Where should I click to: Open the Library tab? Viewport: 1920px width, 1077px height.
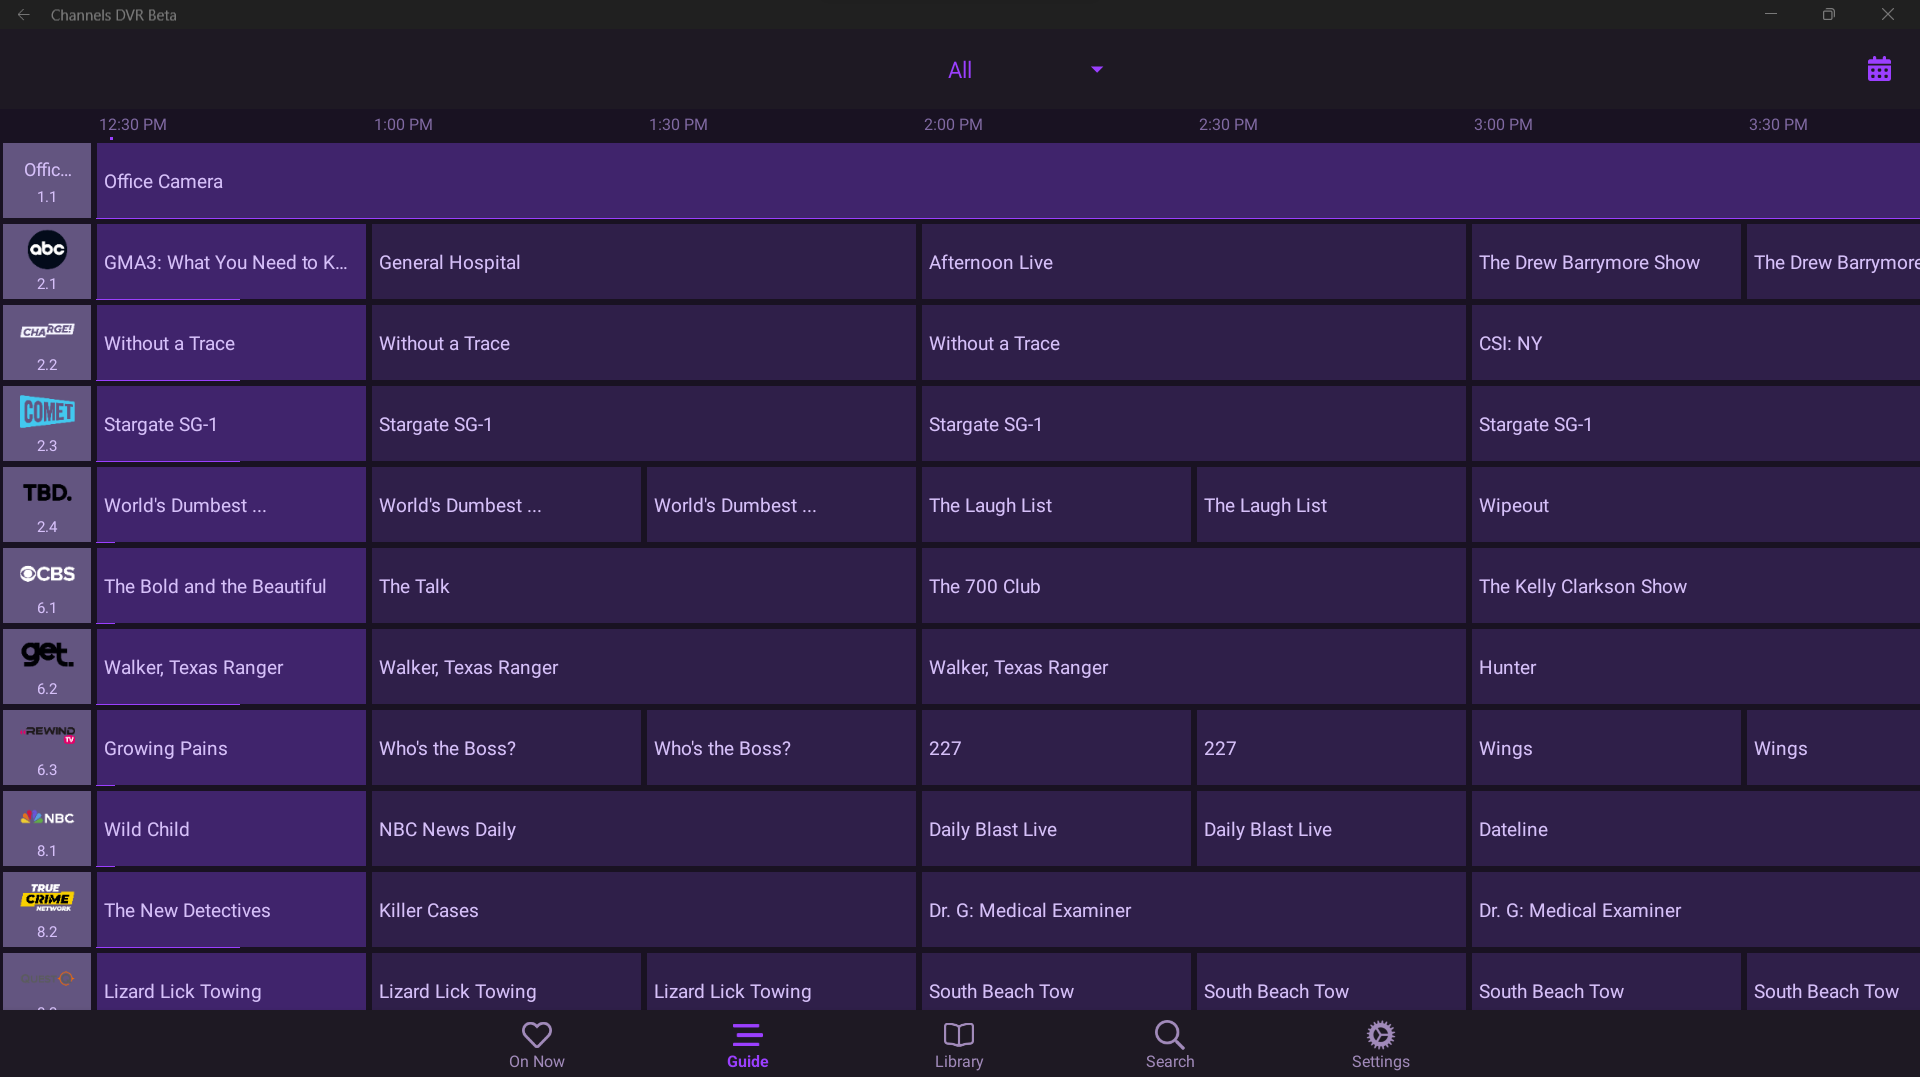tap(958, 1044)
